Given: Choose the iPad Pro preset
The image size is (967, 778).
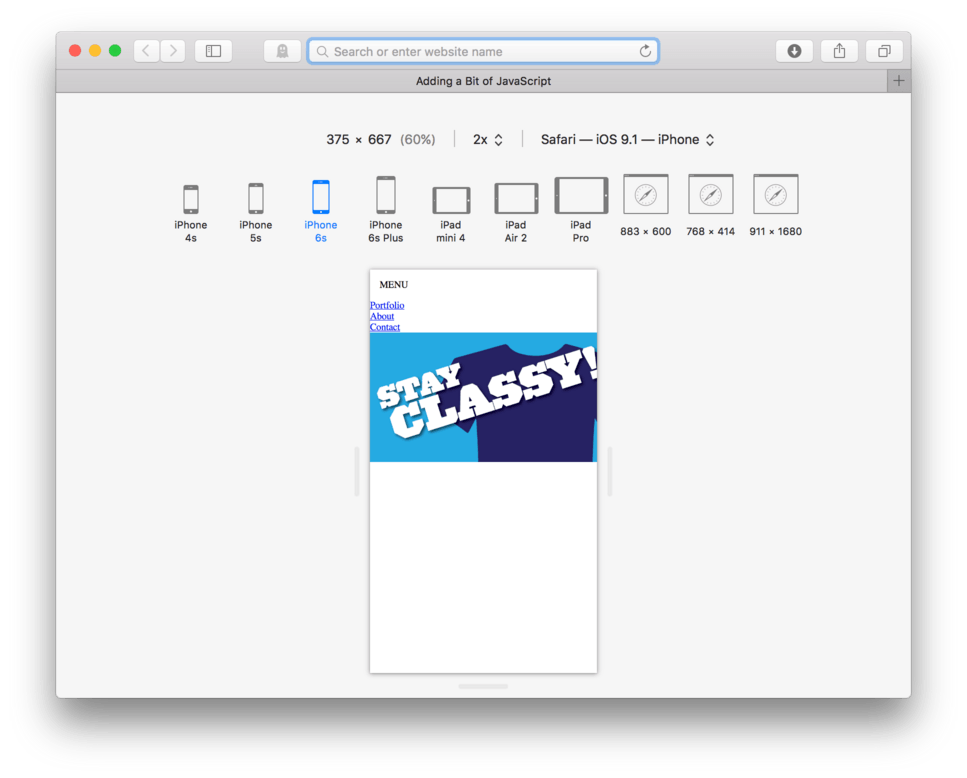Looking at the screenshot, I should coord(581,210).
